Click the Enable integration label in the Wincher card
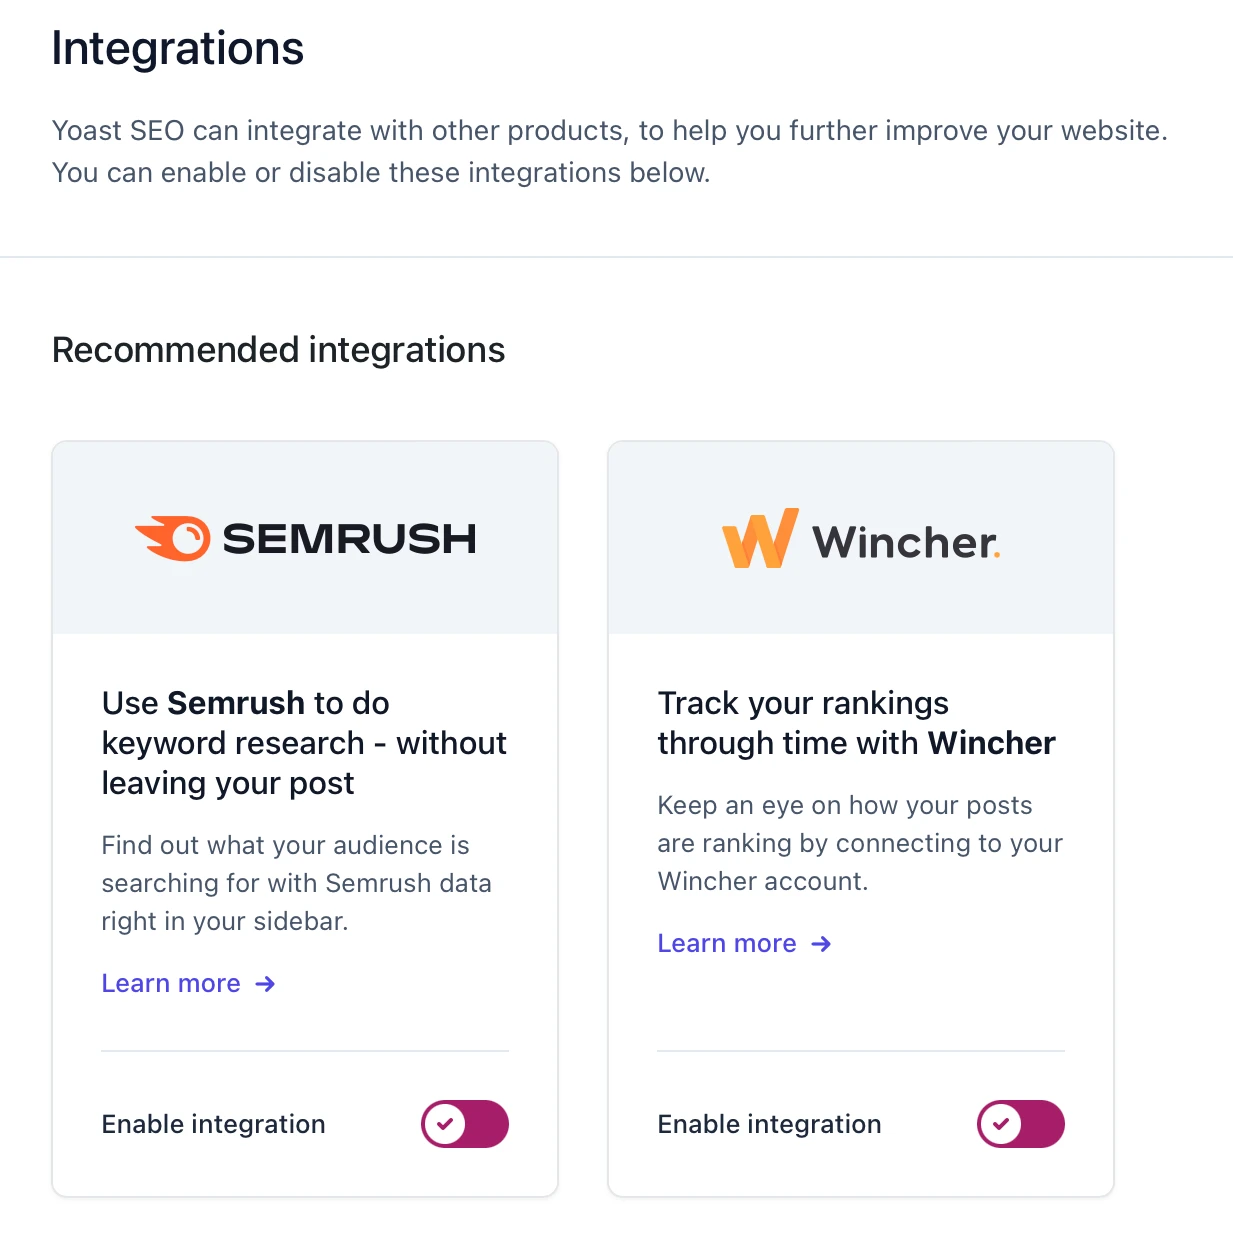The image size is (1233, 1236). (770, 1124)
